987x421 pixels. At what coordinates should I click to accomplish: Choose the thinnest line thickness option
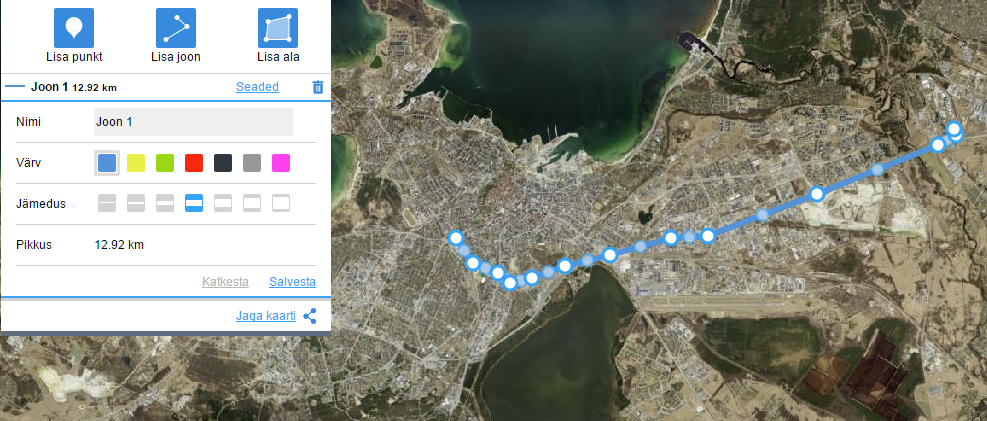[x=107, y=203]
